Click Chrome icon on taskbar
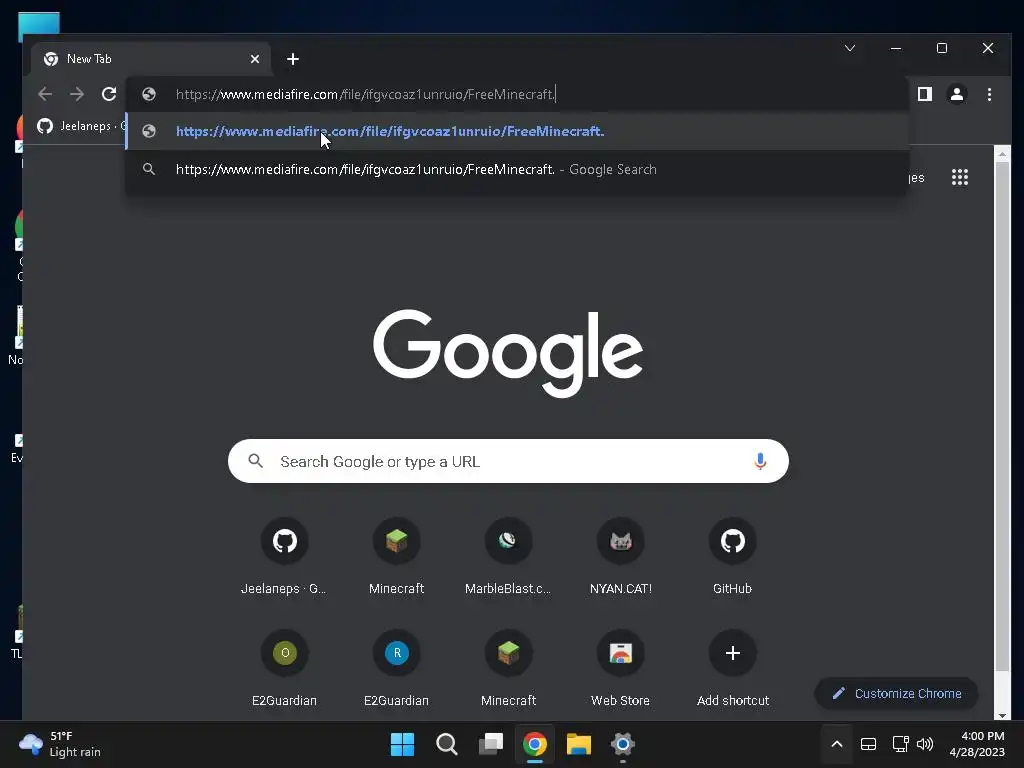1024x768 pixels. point(535,744)
